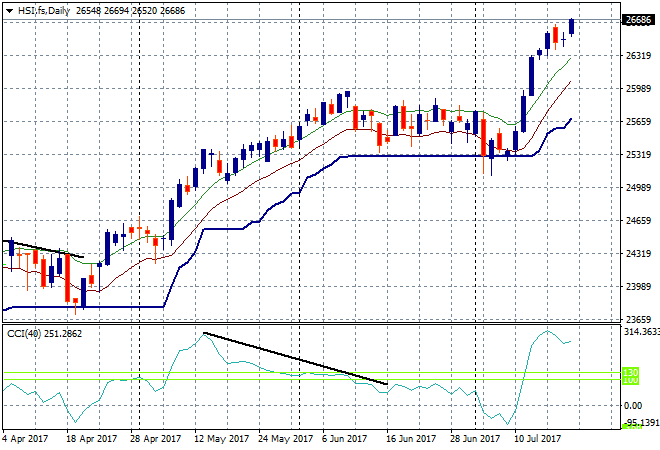The image size is (660, 450).
Task: Click the CCI 130 level label
Action: coord(631,373)
